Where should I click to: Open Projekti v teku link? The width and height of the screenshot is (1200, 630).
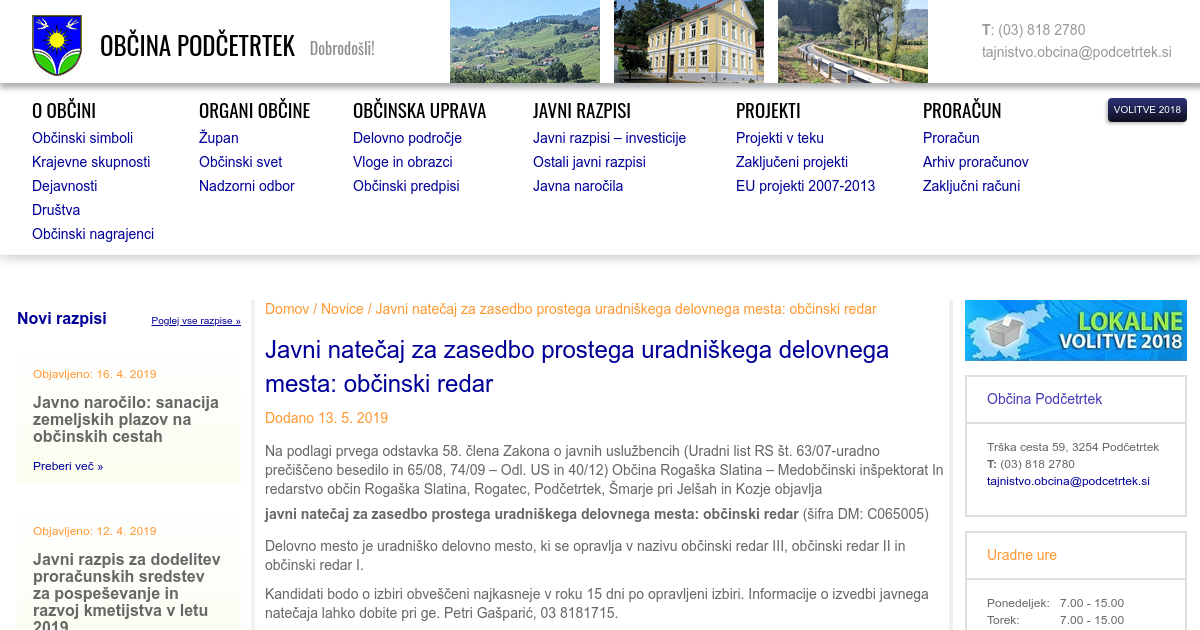780,138
